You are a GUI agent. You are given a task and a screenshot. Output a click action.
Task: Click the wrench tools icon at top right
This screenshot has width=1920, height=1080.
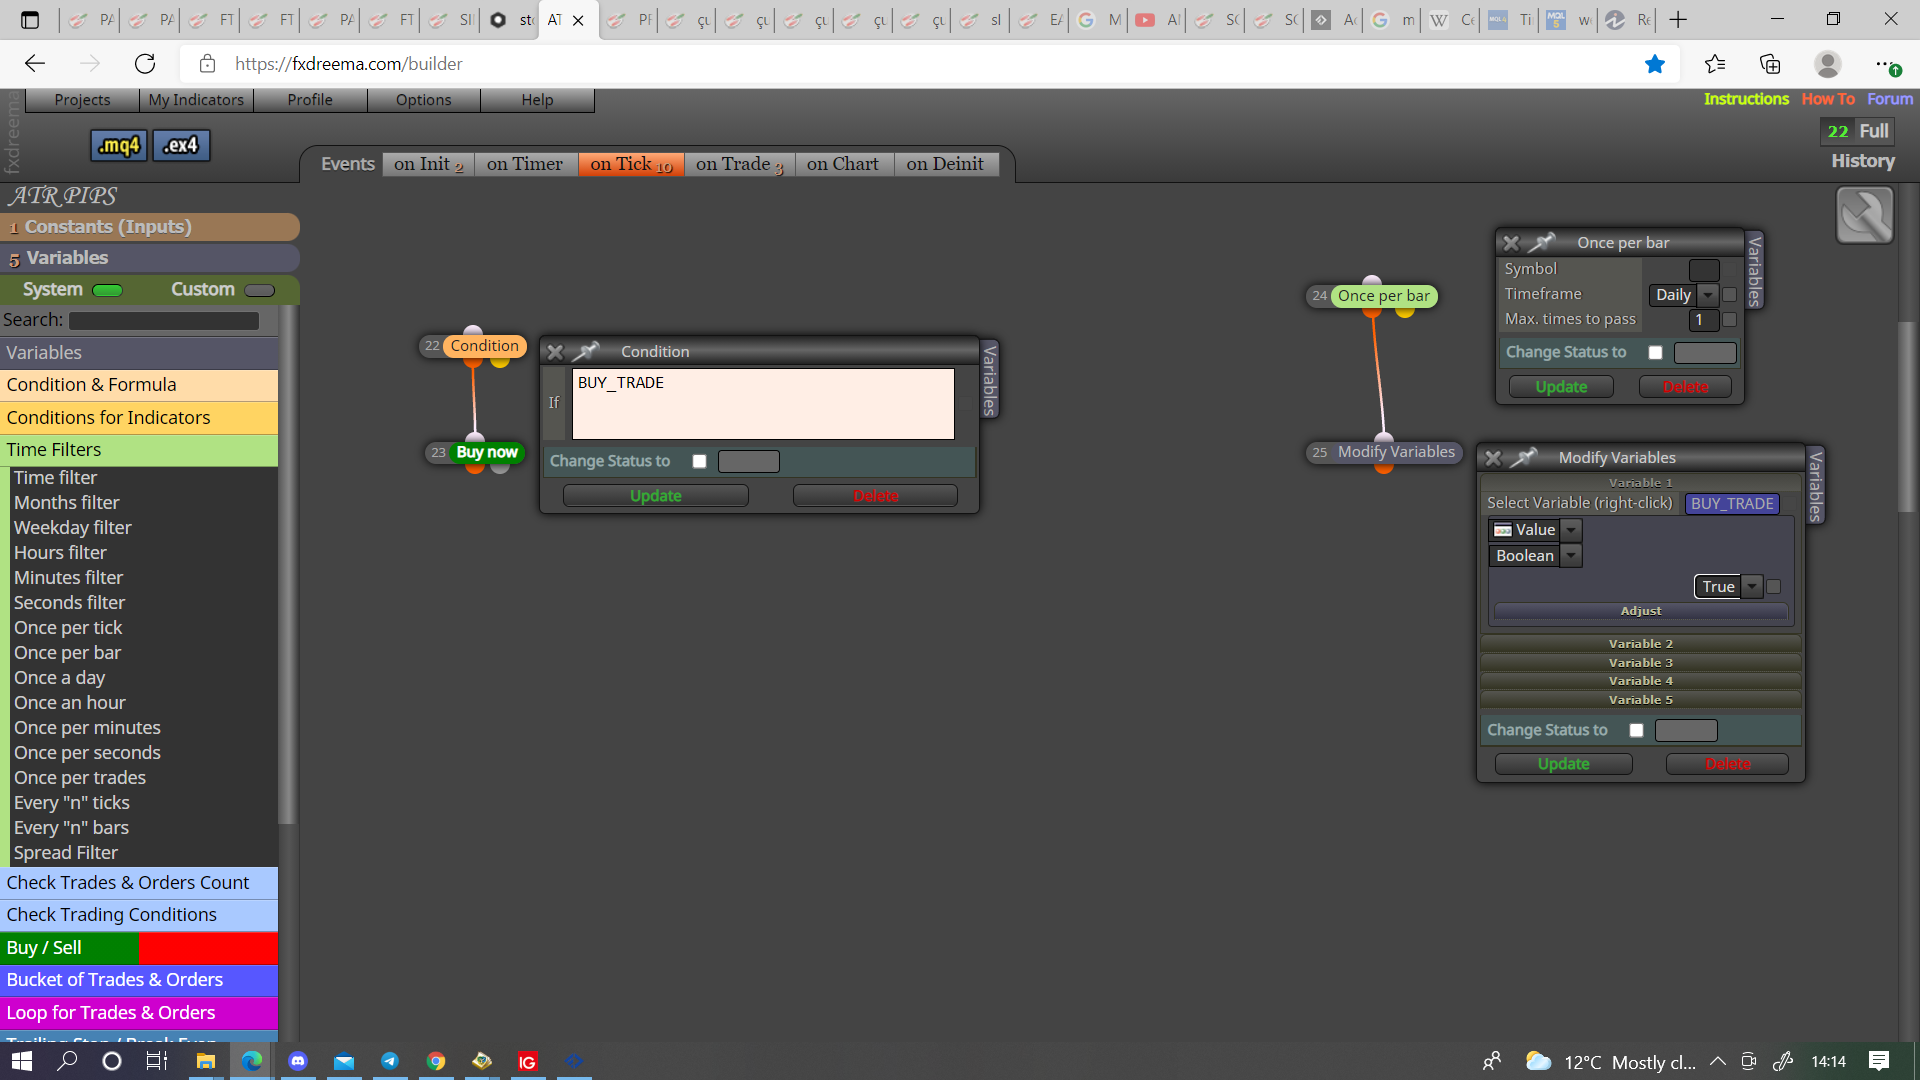click(x=1865, y=215)
